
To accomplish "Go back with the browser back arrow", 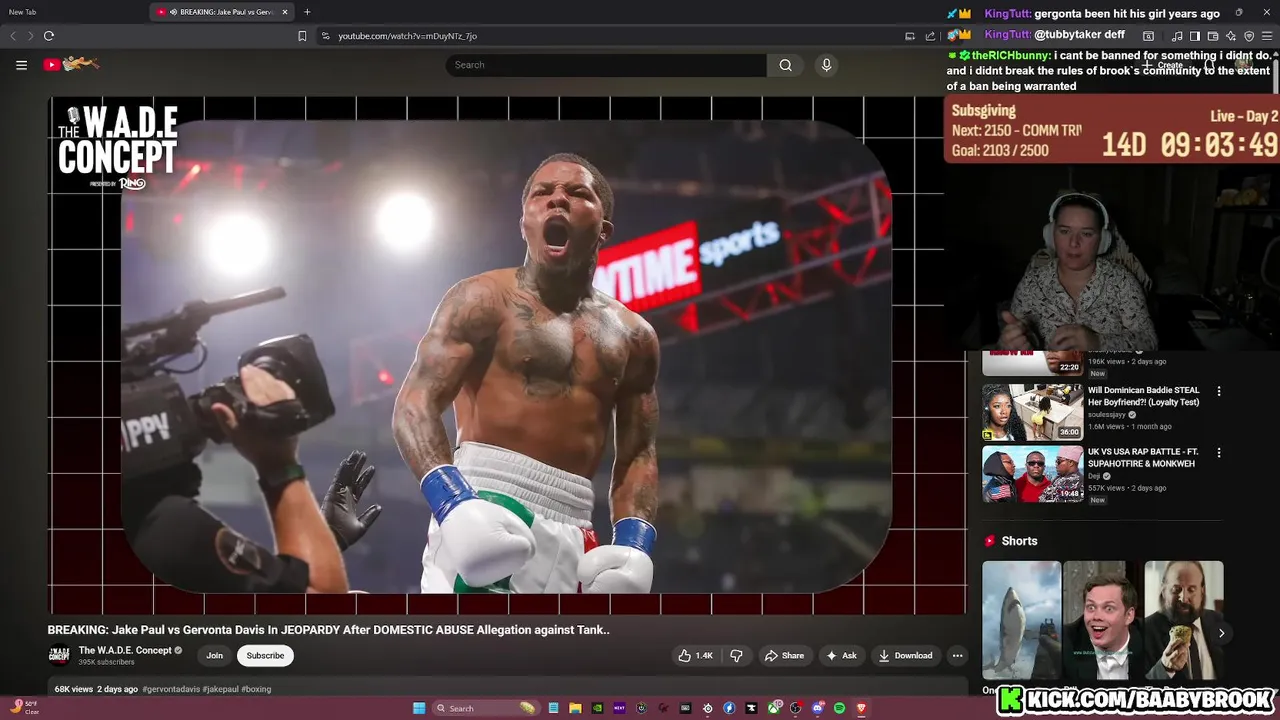I will [13, 36].
